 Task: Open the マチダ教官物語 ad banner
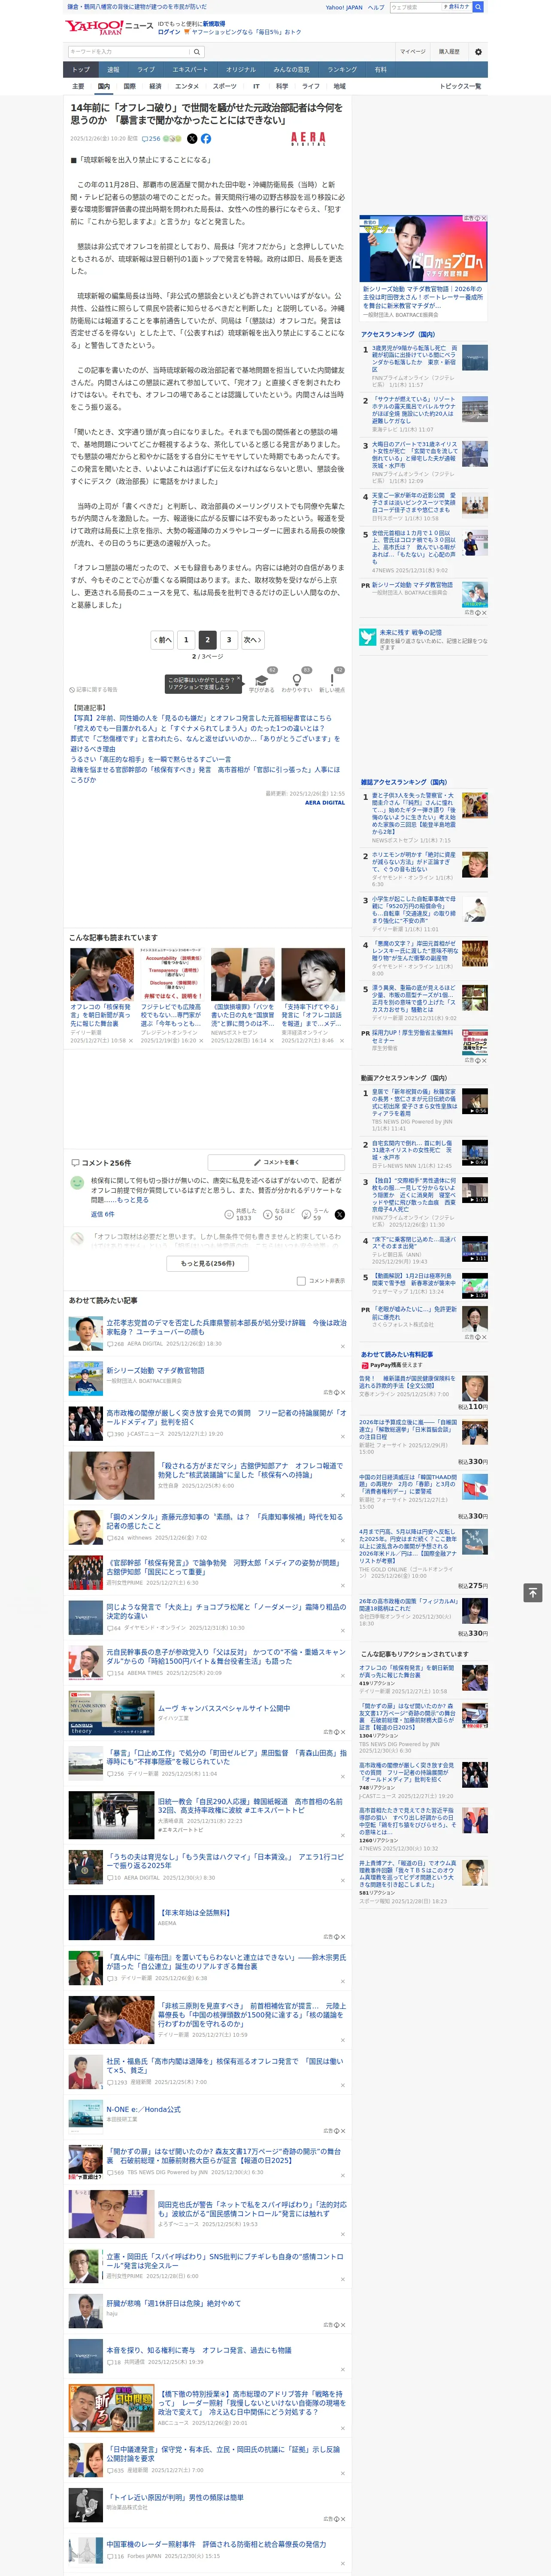pyautogui.click(x=424, y=249)
